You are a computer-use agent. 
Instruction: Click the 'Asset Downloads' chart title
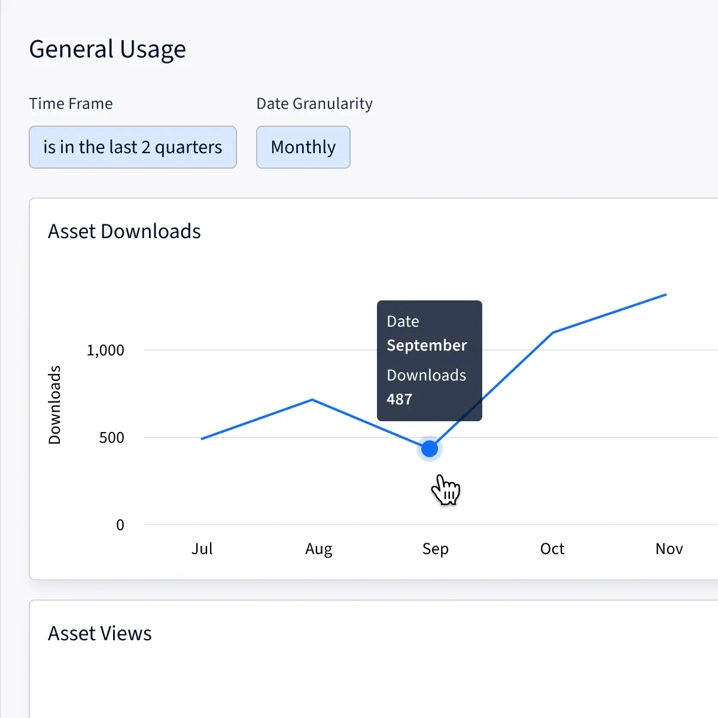(x=124, y=231)
